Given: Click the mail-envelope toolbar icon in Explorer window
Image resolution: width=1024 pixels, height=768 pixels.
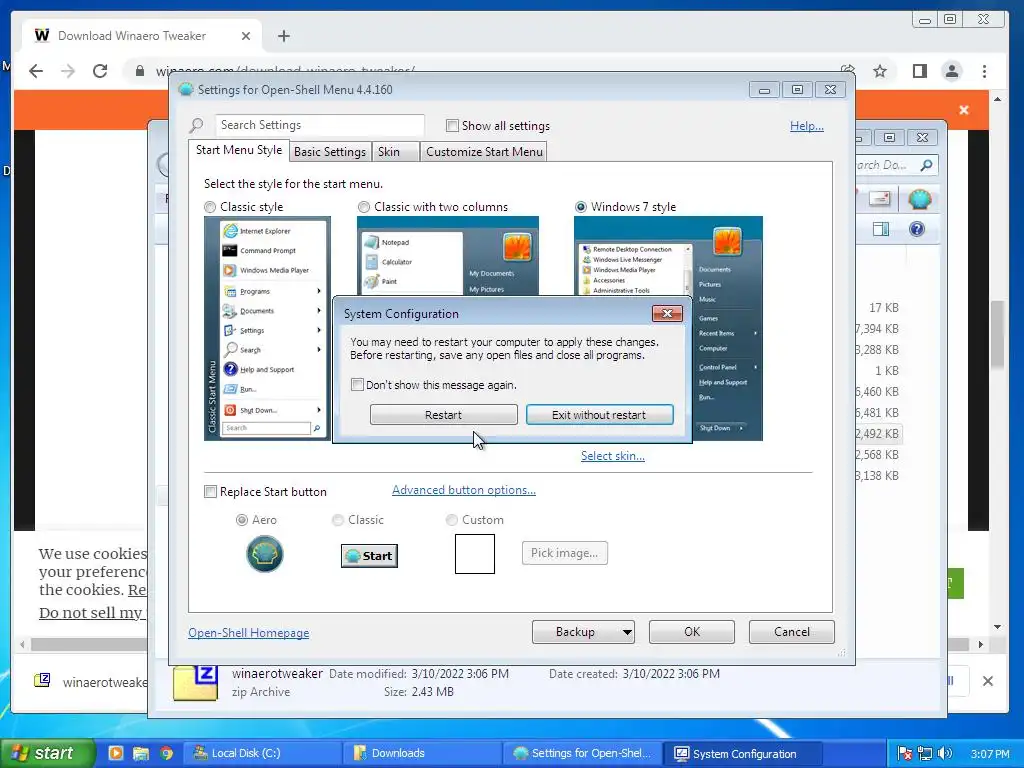Looking at the screenshot, I should coord(879,199).
